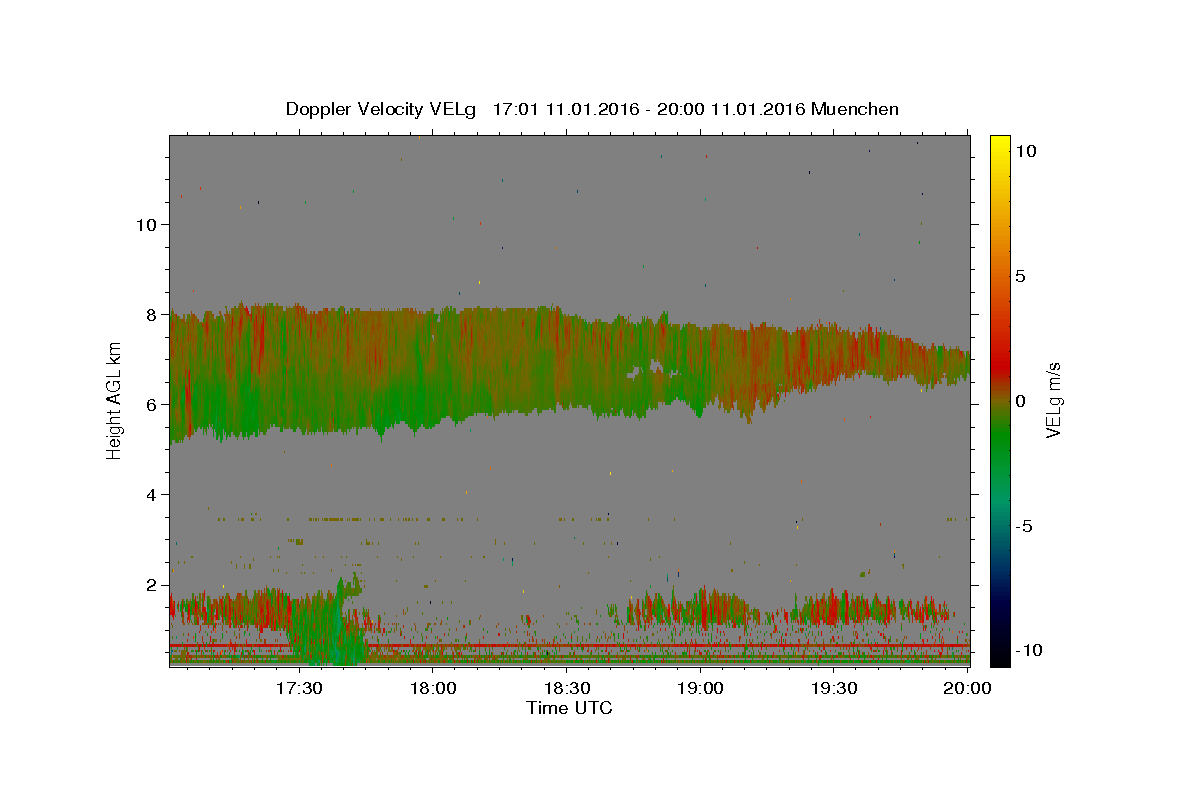Click the black bottom of the colorbar
Viewport: 1200px width, 800px height.
1000,658
